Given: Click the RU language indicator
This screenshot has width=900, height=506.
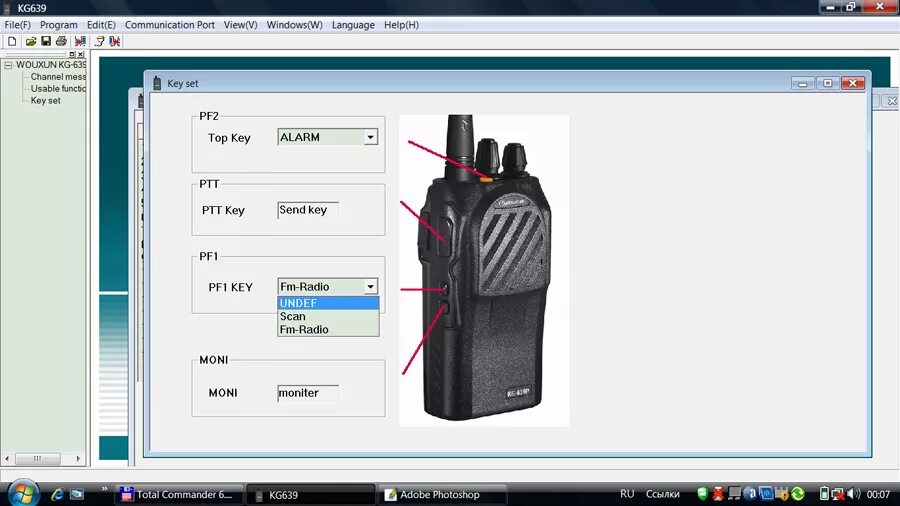Looking at the screenshot, I should (627, 494).
